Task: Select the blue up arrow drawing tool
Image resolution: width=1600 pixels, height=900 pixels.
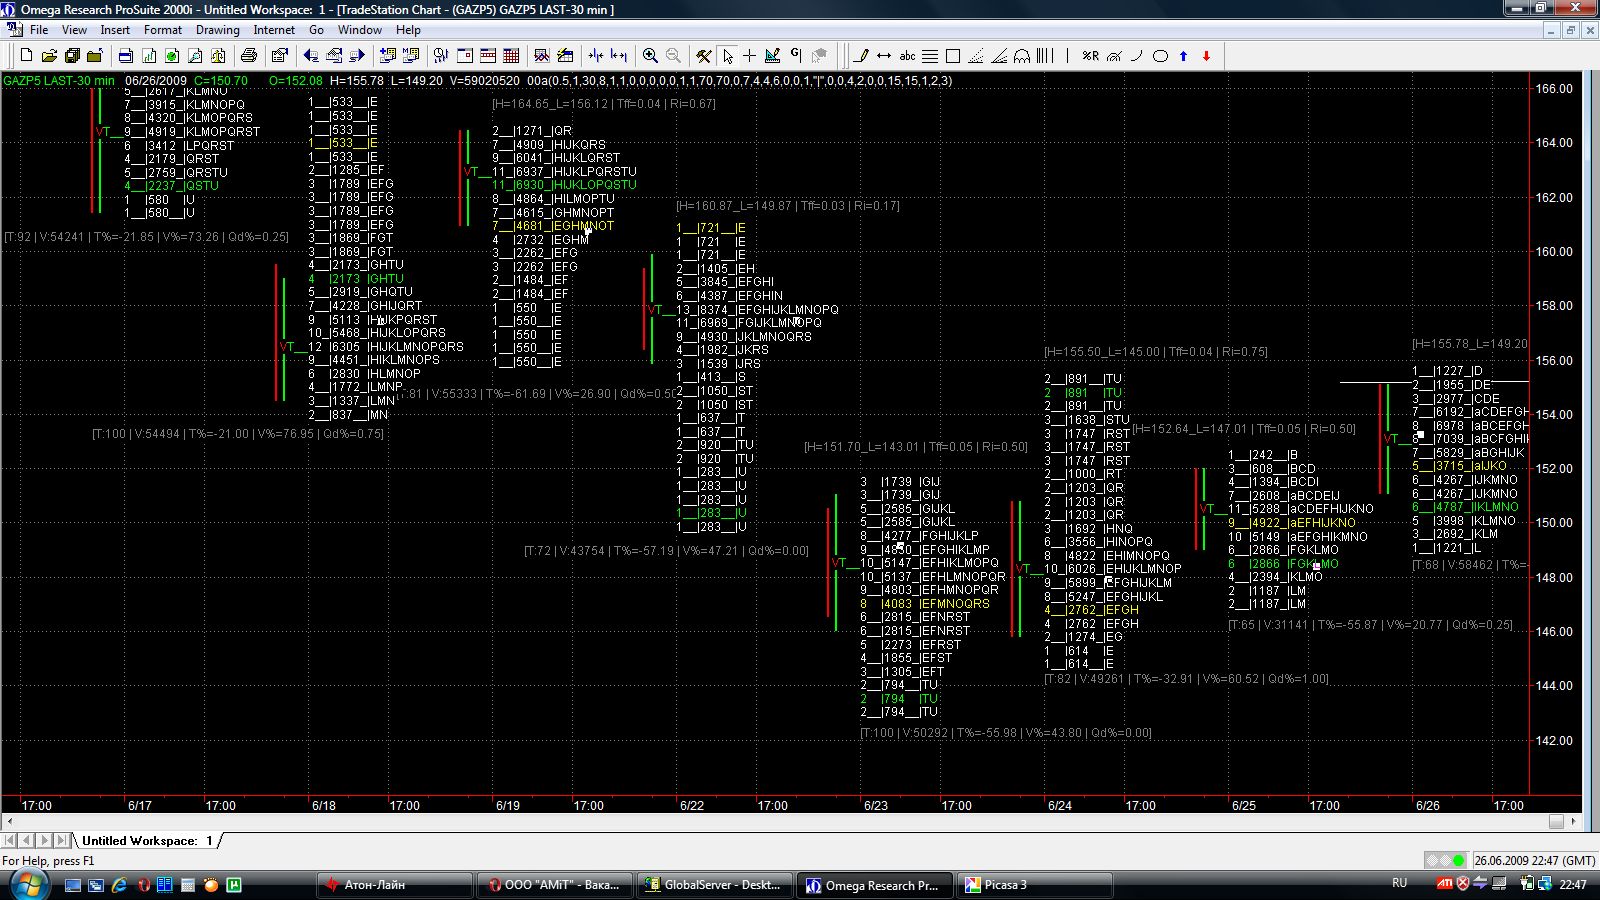Action: click(1183, 56)
